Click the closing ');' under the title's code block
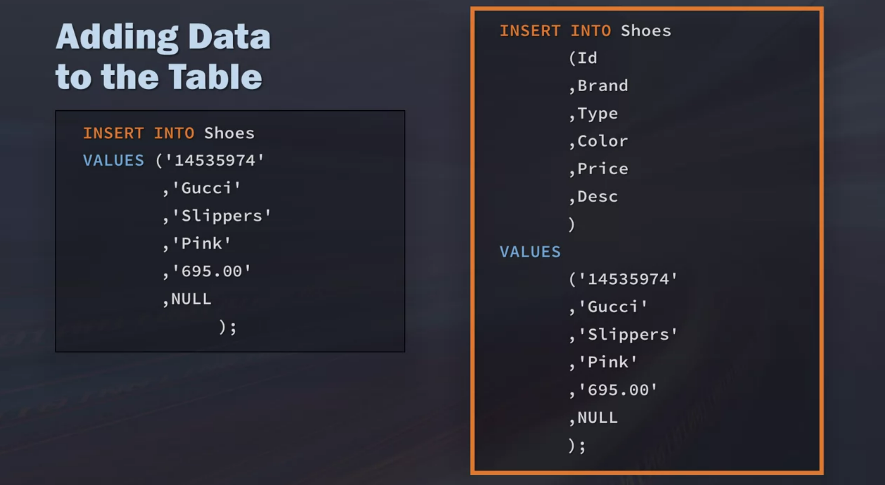 pyautogui.click(x=227, y=327)
